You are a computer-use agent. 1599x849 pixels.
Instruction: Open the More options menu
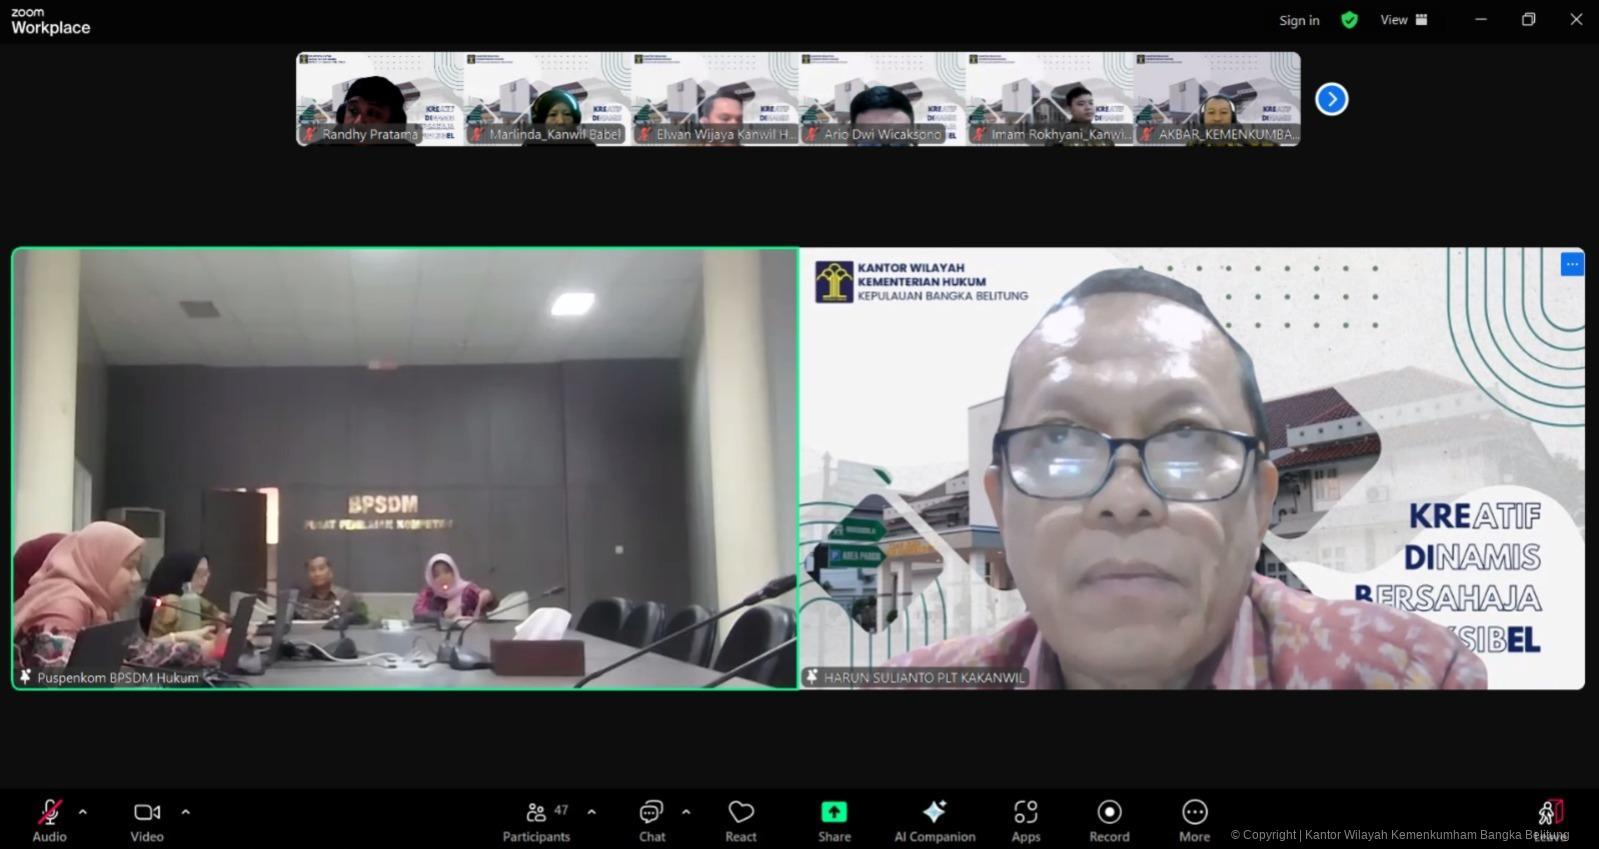click(x=1194, y=819)
